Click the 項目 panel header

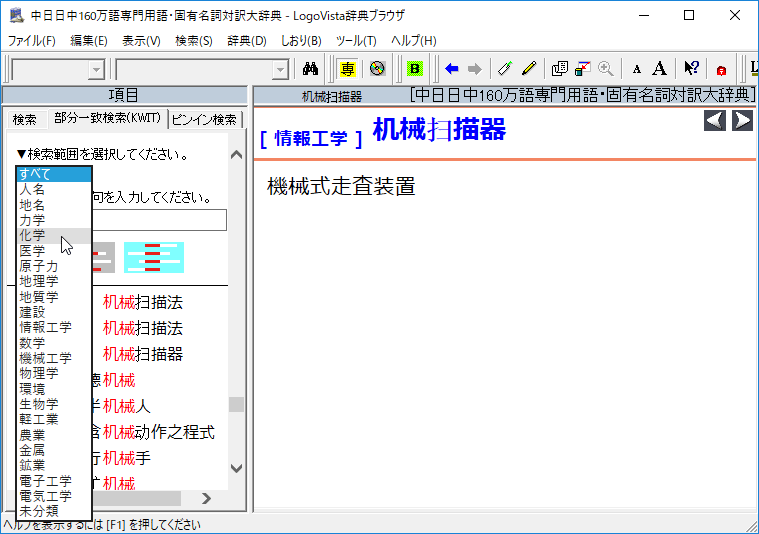point(124,95)
